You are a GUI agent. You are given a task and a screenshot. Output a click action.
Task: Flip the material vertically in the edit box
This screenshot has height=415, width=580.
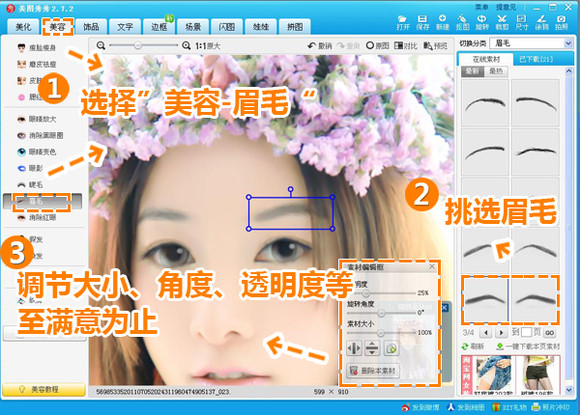[372, 348]
